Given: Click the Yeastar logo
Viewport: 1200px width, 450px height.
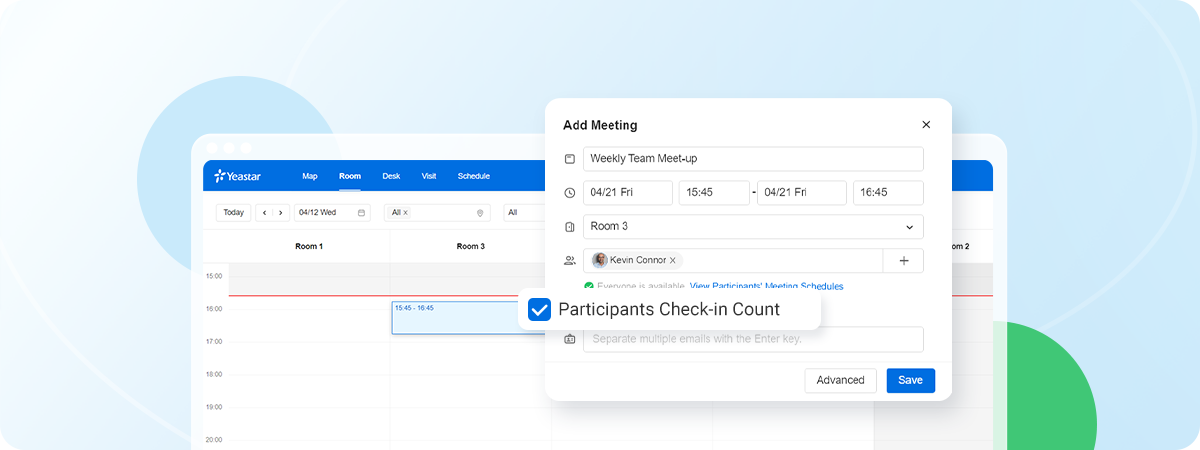Looking at the screenshot, I should (238, 176).
